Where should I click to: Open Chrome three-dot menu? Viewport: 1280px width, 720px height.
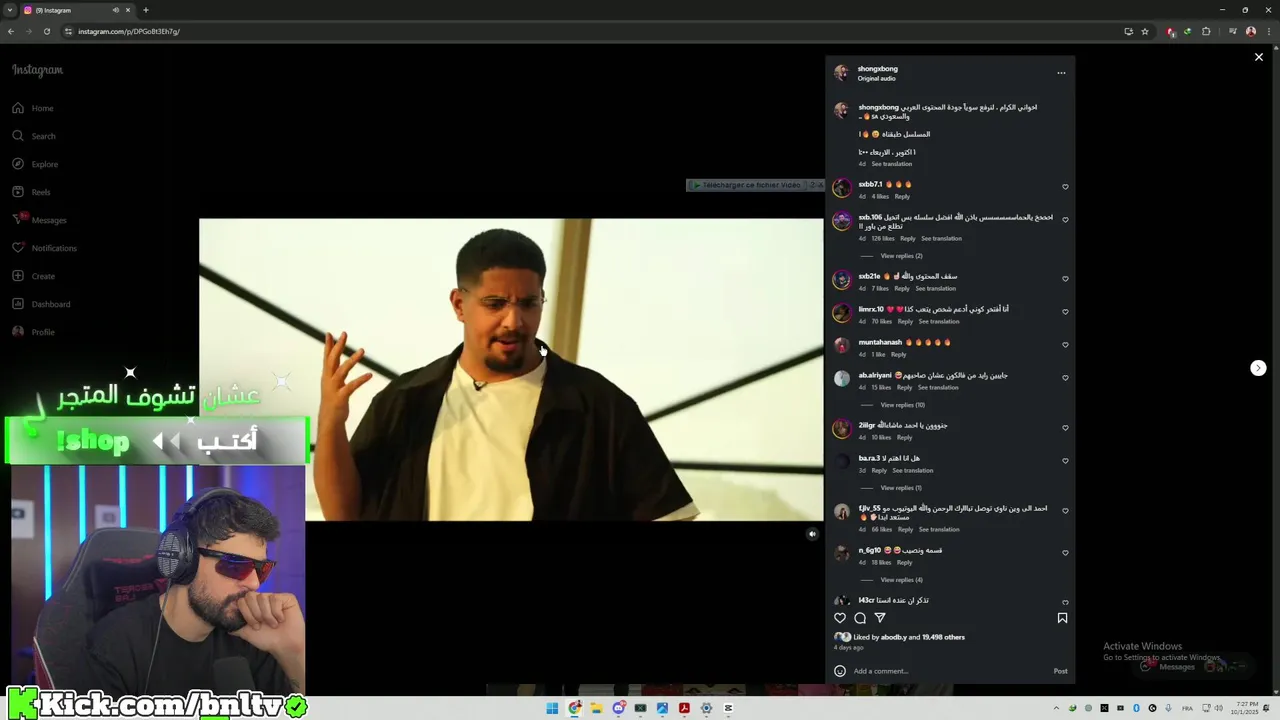(1269, 31)
